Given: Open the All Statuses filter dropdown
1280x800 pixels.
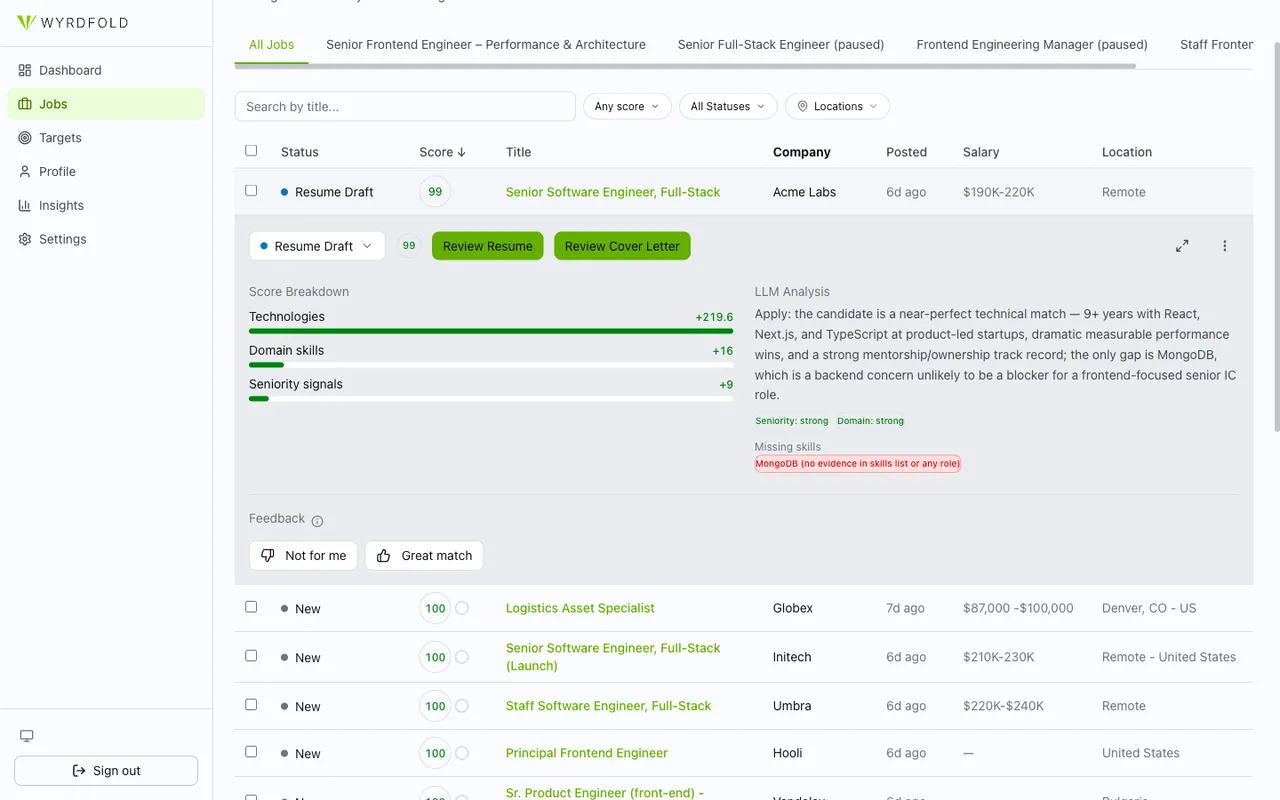Looking at the screenshot, I should [x=728, y=106].
